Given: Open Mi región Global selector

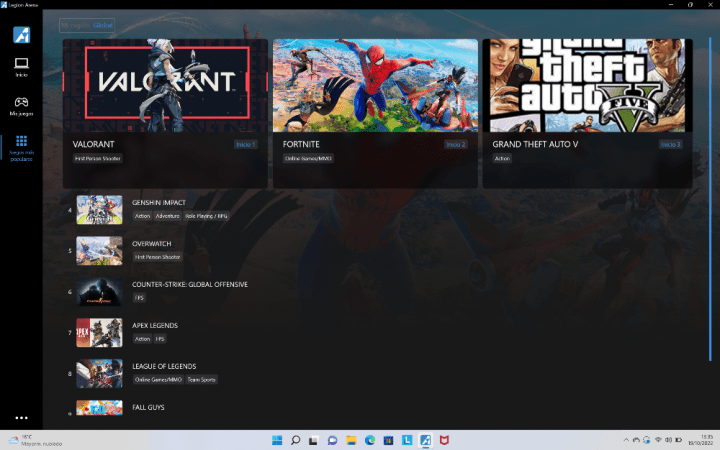Looking at the screenshot, I should [87, 25].
